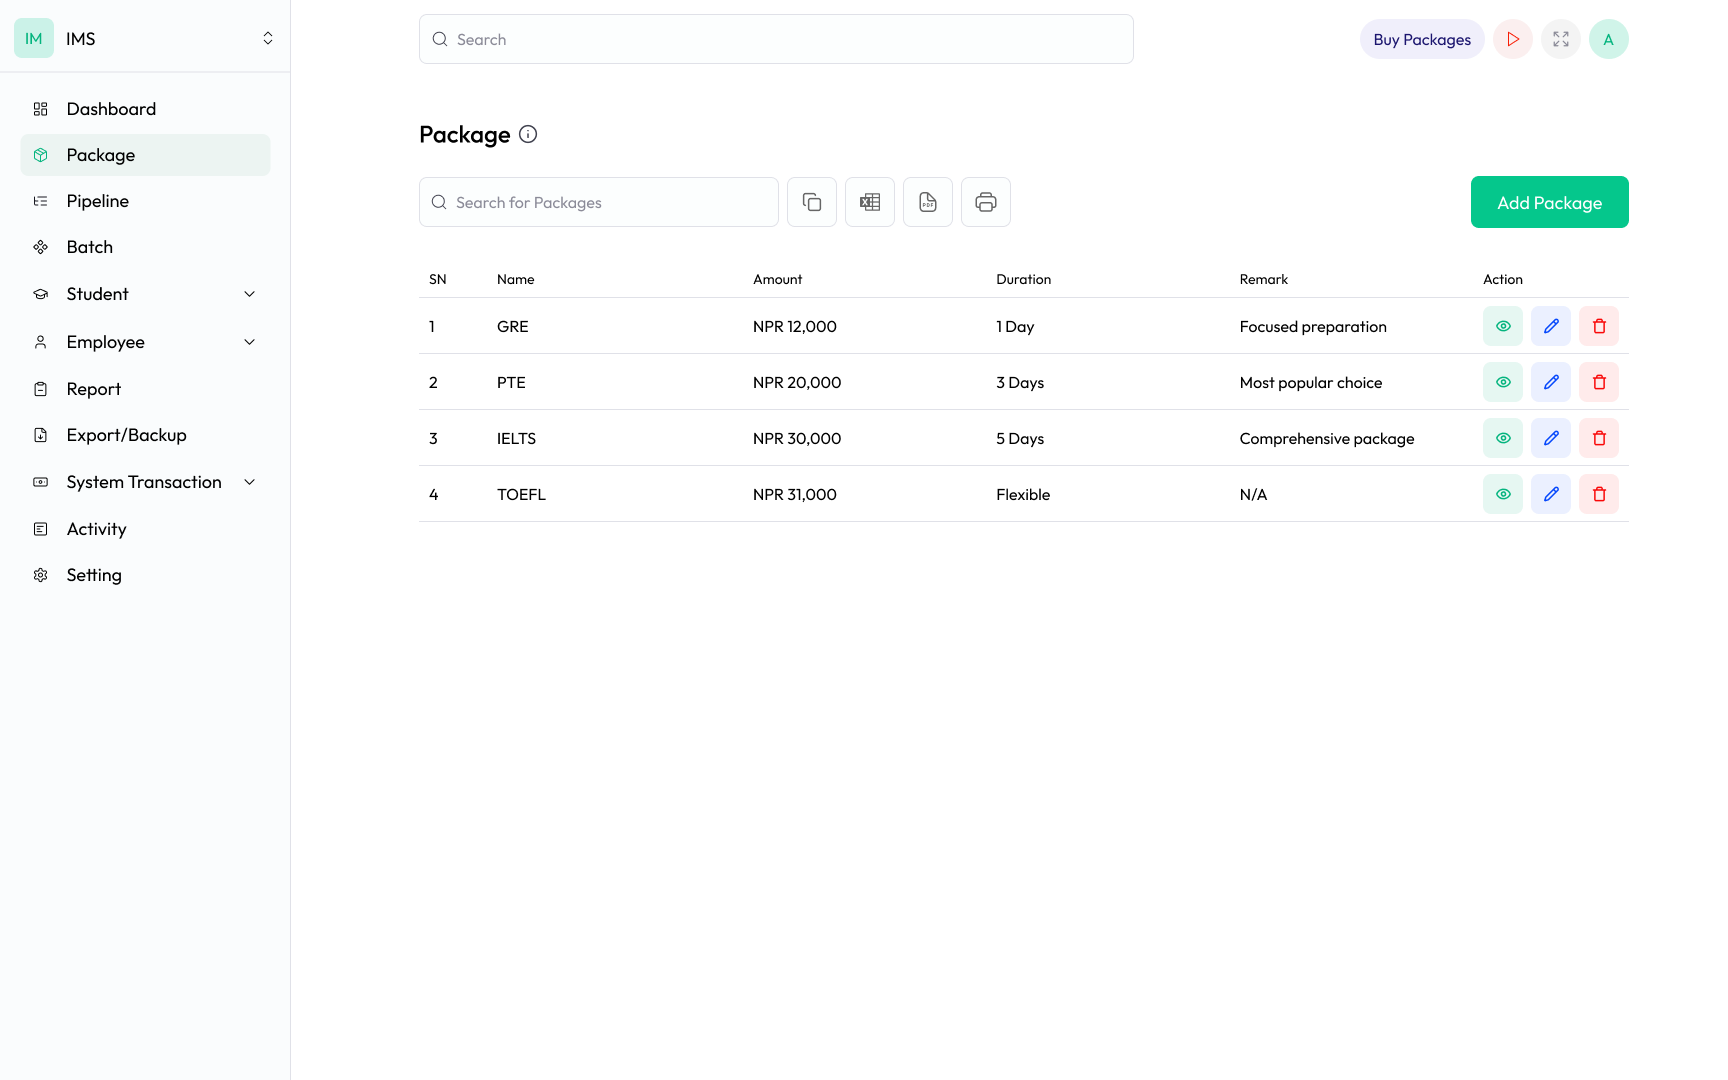Delete the PTE package
This screenshot has height=1080, width=1728.
1599,382
